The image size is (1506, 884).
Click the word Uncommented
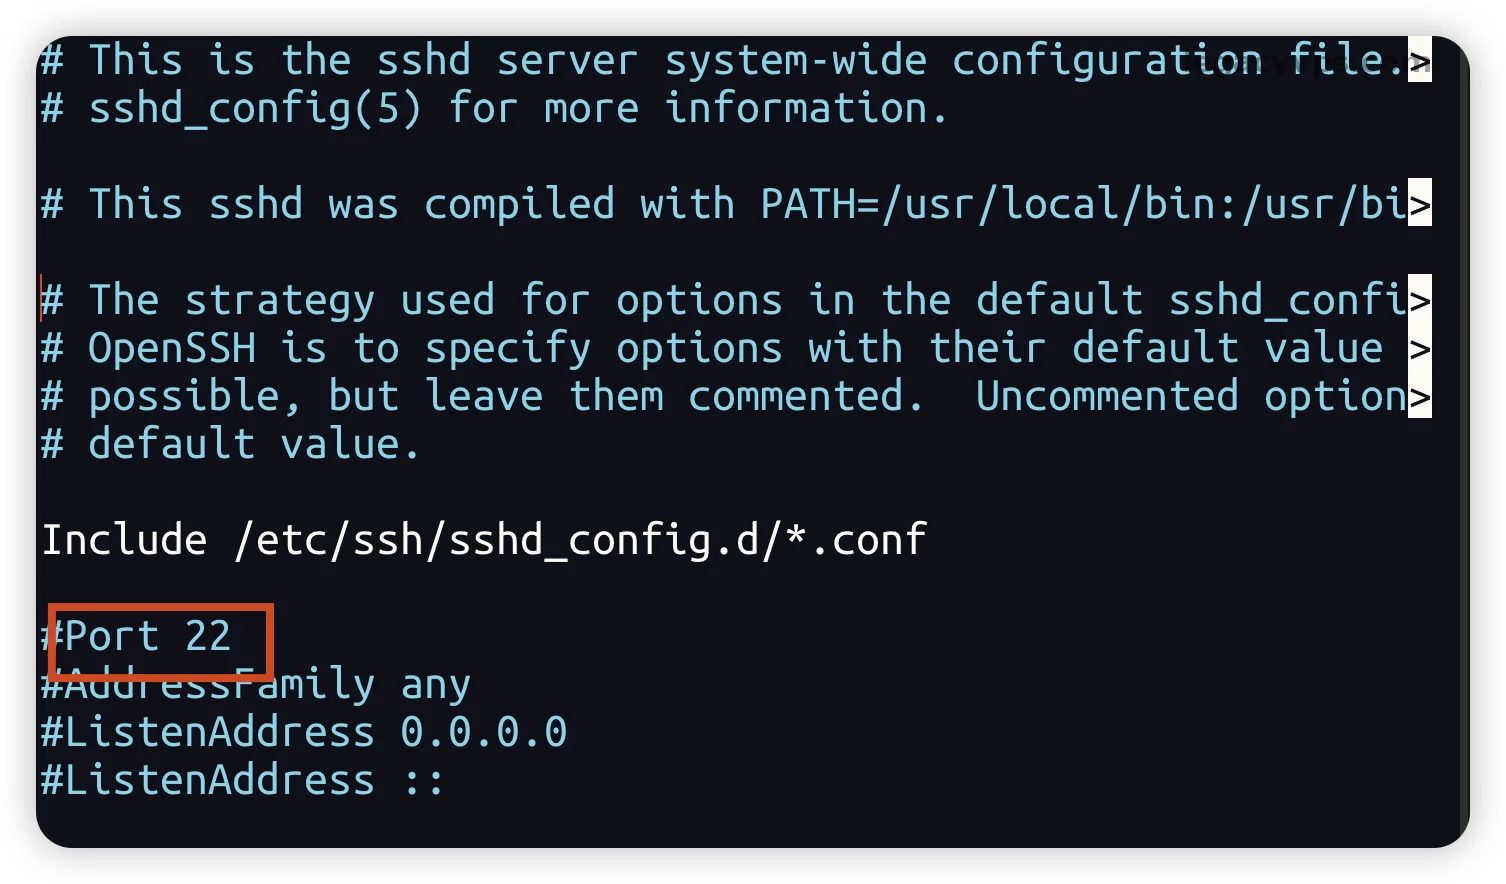1107,397
